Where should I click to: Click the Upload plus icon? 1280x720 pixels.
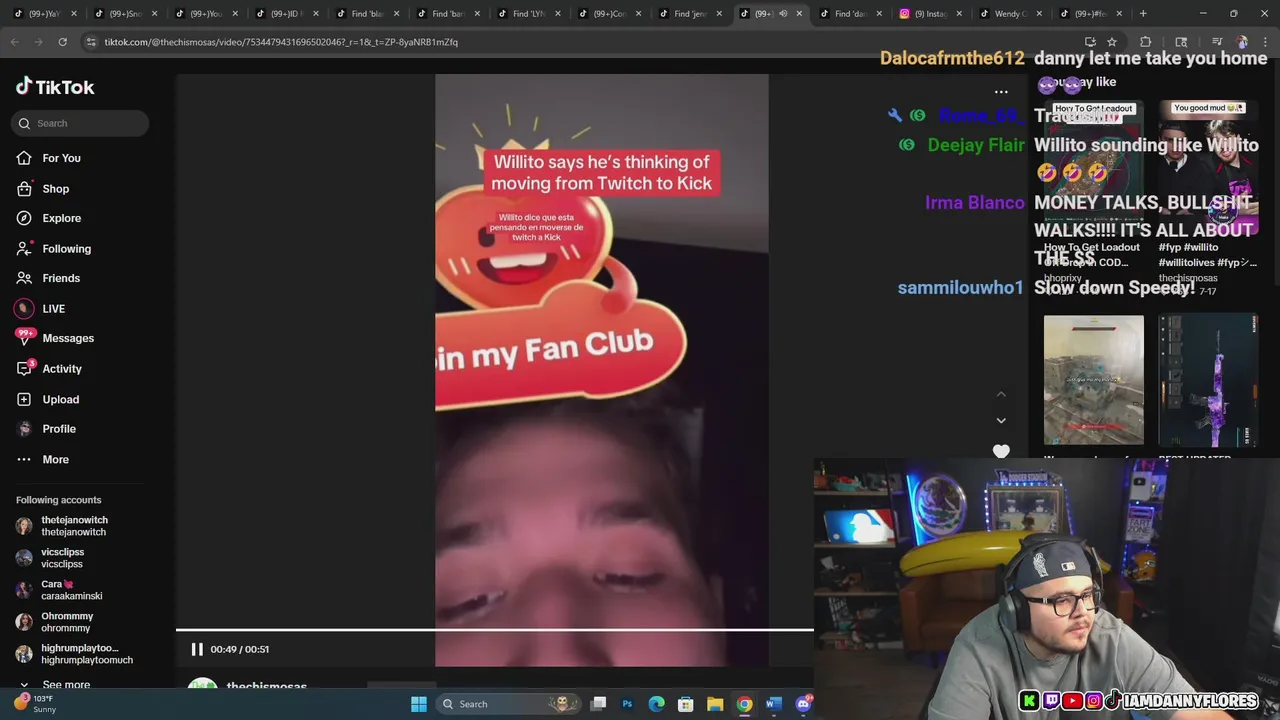(x=24, y=399)
